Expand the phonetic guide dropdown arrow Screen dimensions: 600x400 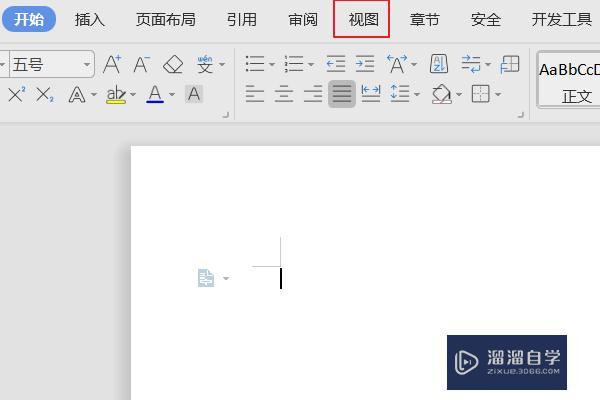(222, 64)
